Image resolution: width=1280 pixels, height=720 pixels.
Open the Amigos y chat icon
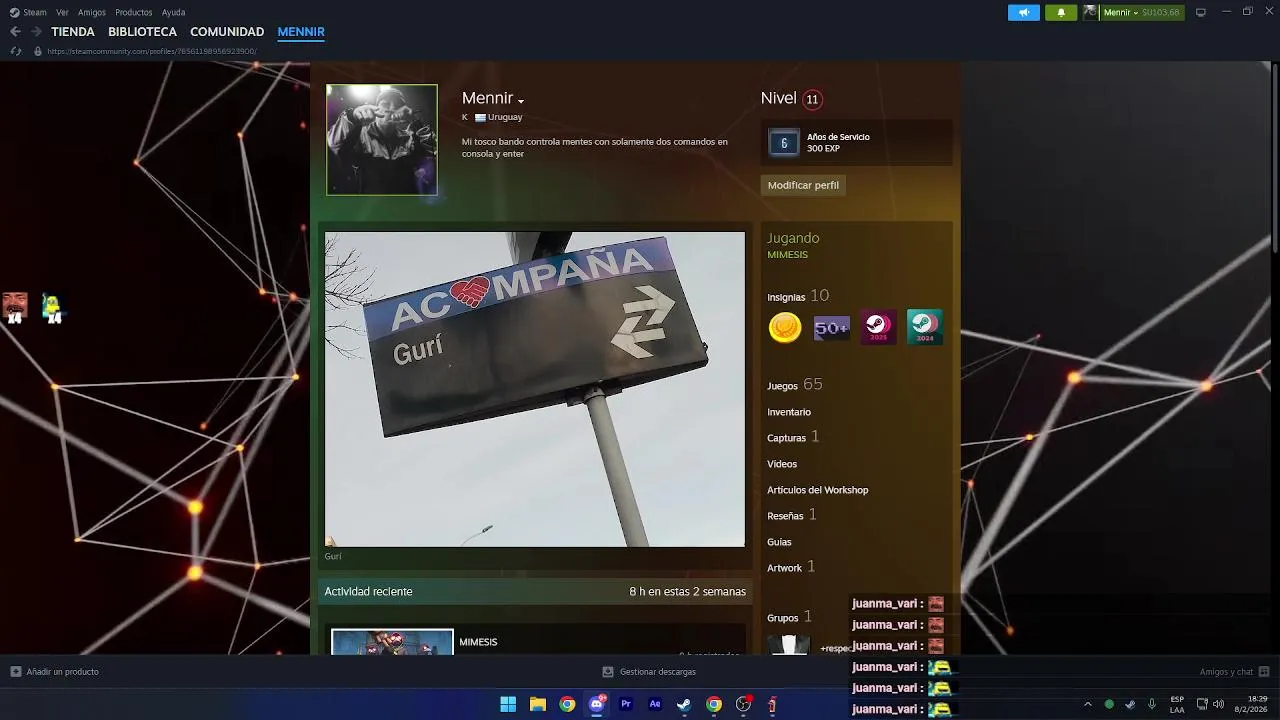click(x=1263, y=672)
